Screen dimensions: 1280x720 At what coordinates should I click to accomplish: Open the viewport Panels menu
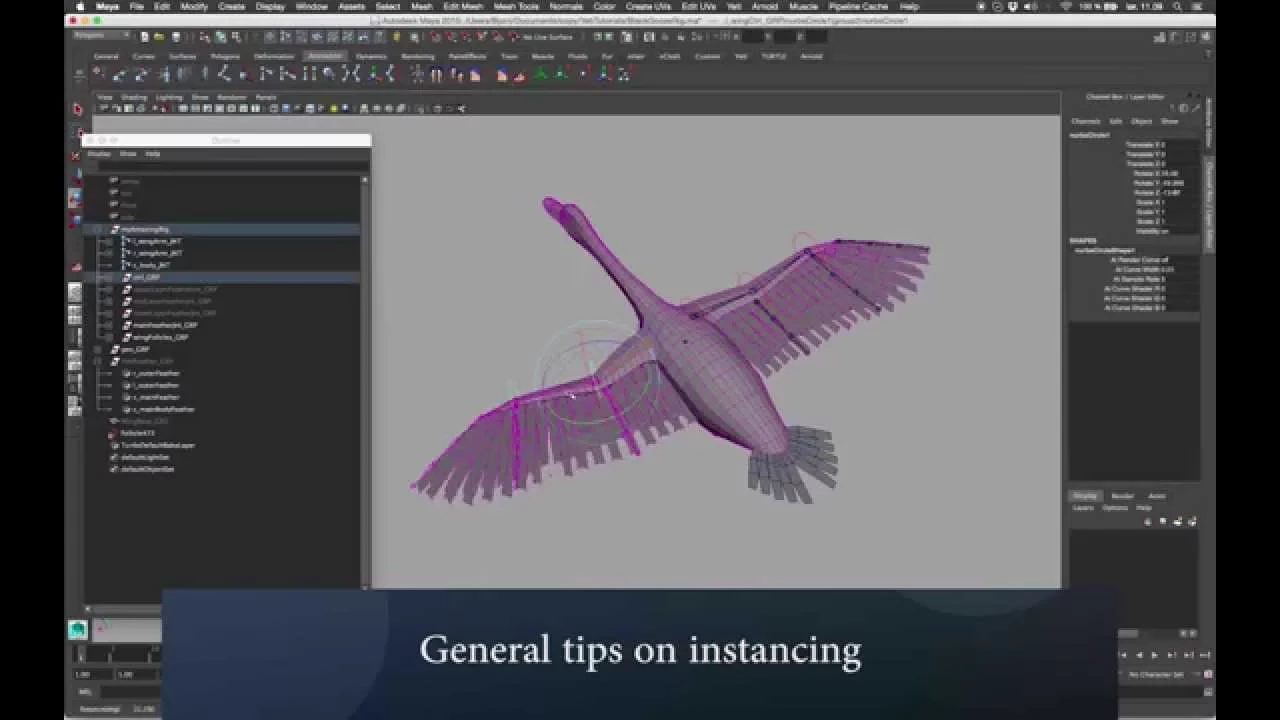pyautogui.click(x=265, y=97)
